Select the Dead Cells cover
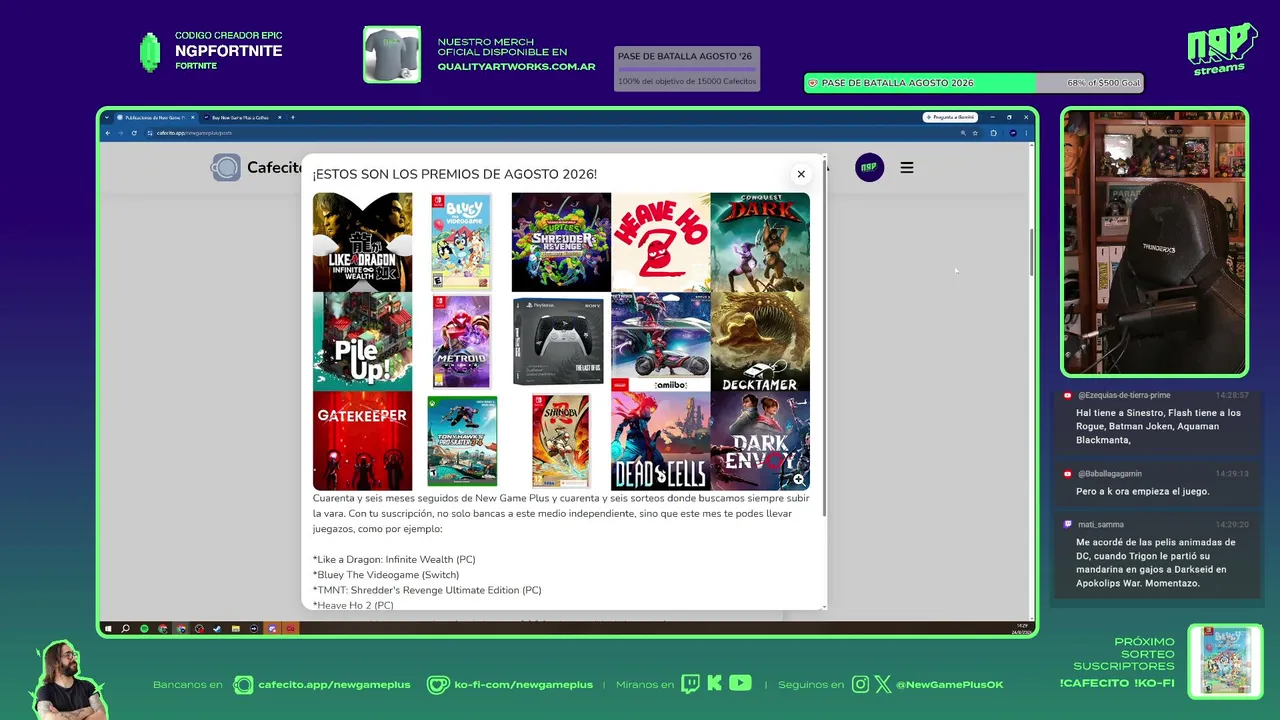 coord(661,441)
